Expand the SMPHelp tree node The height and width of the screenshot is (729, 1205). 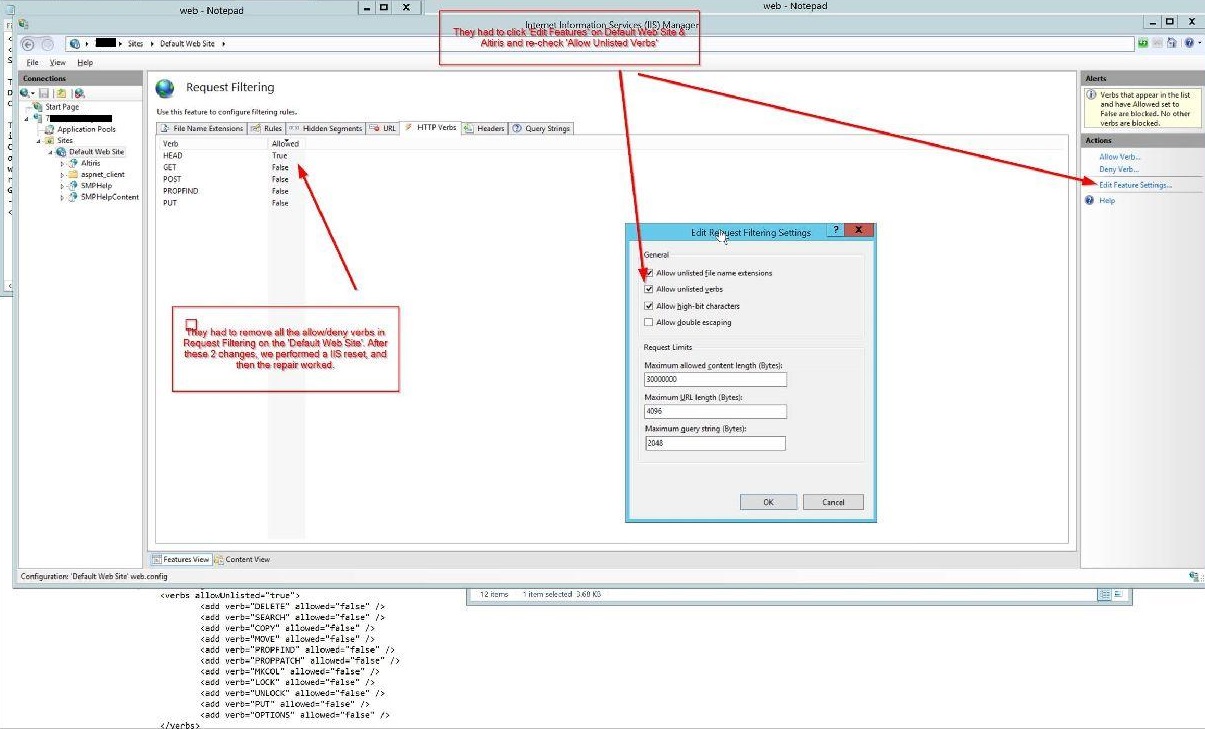62,186
